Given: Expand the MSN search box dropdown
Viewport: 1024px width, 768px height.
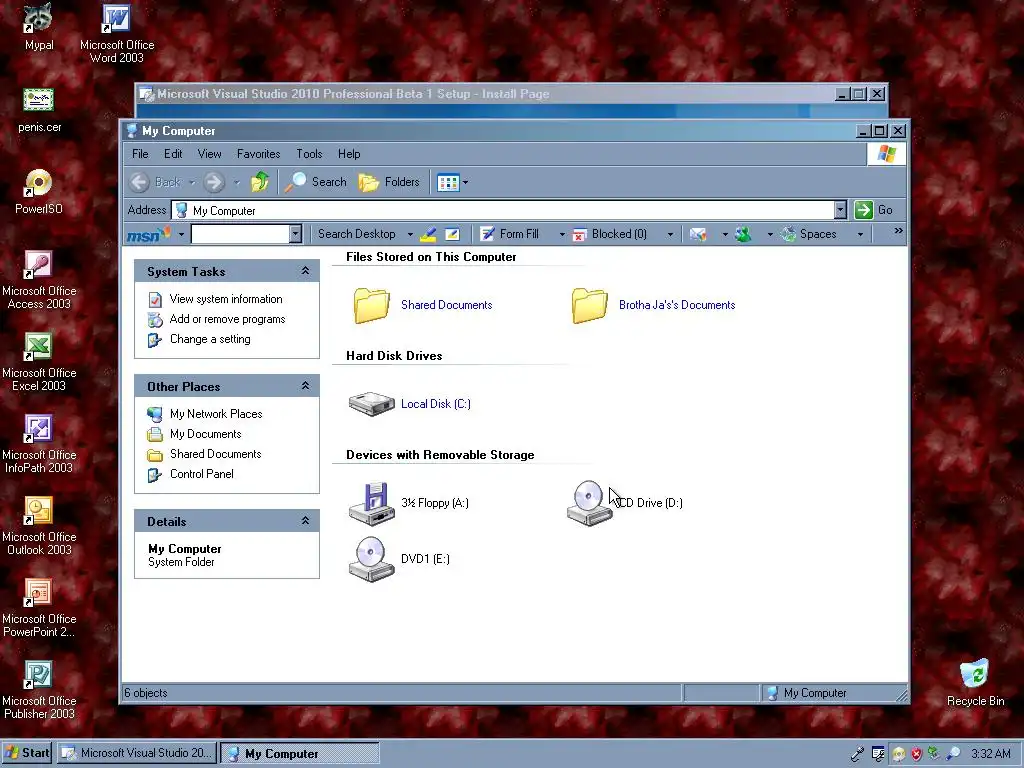Looking at the screenshot, I should coord(295,234).
